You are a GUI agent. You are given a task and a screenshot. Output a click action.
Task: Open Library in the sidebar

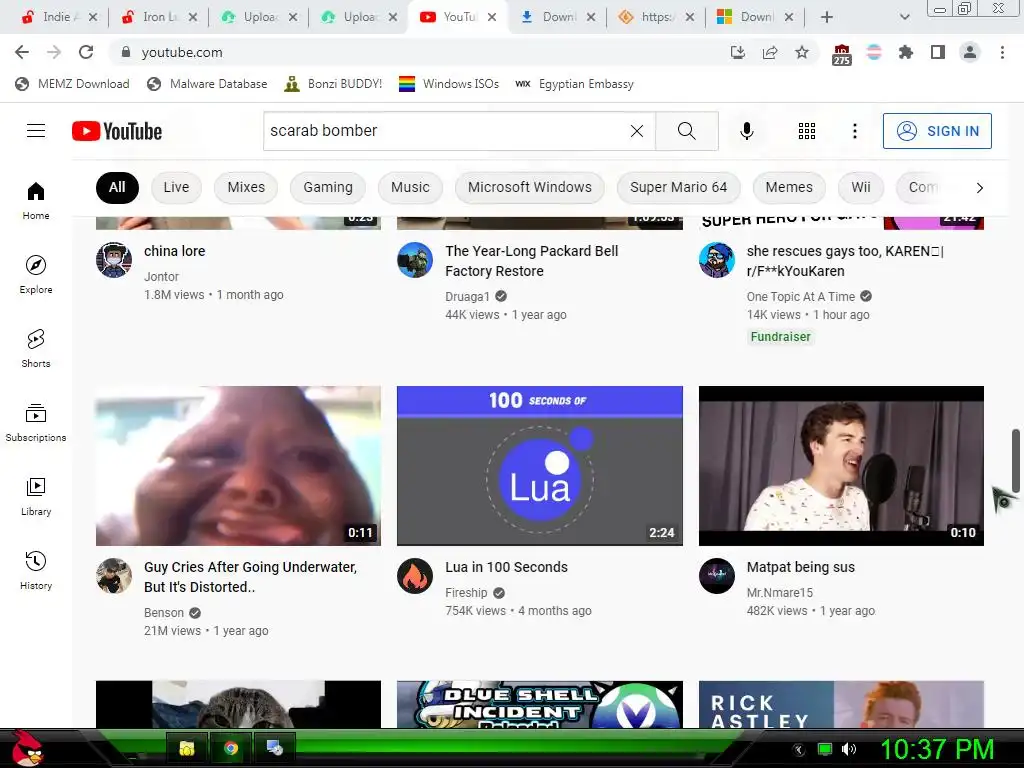click(x=36, y=496)
